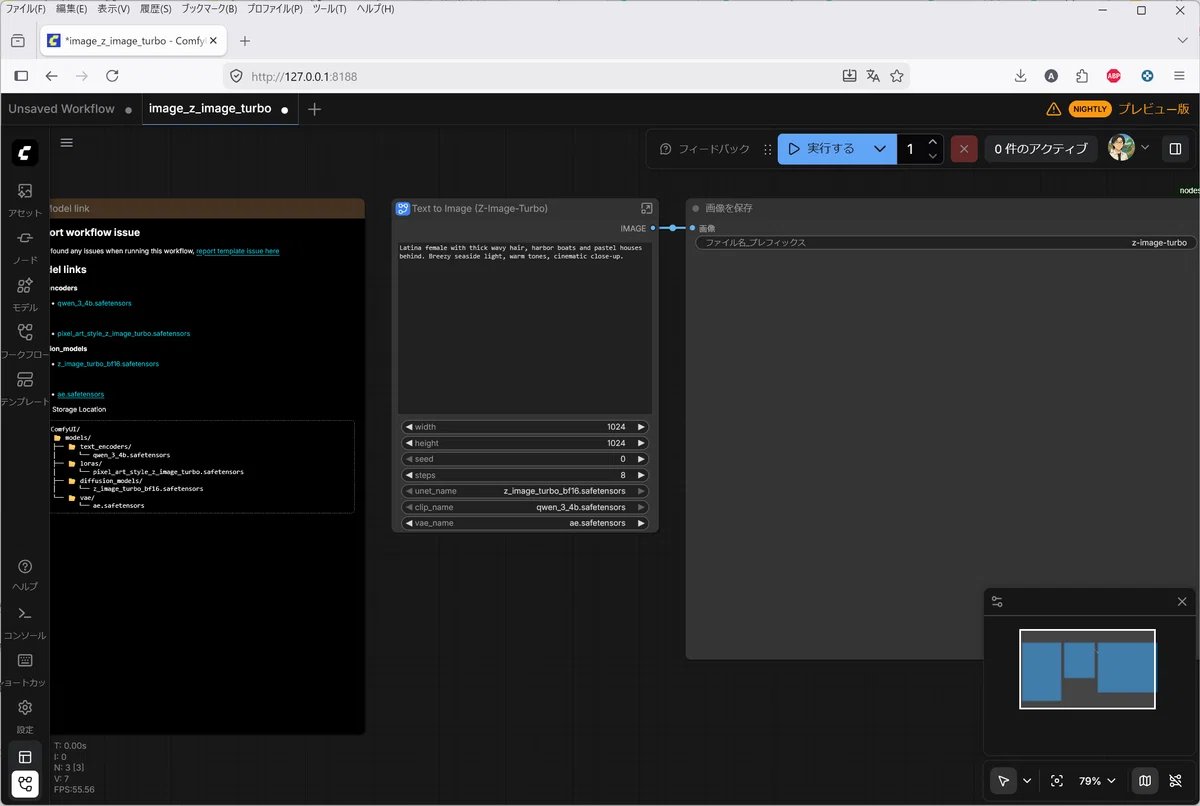The image size is (1200, 806).
Task: Open the テンプレート templates panel
Action: tap(25, 388)
